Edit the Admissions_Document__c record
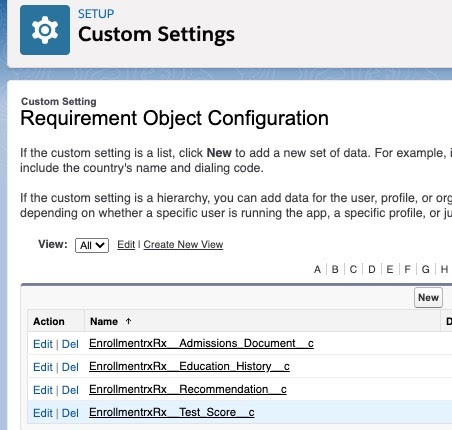The image size is (452, 430). click(43, 344)
